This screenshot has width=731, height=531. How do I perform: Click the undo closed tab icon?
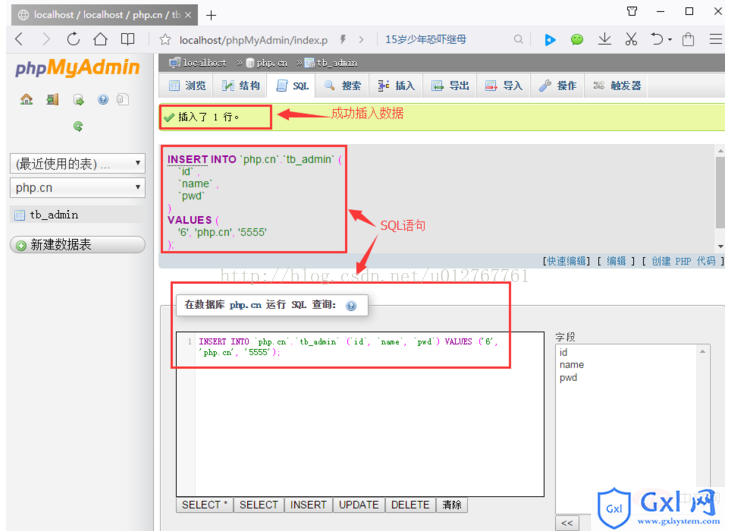pyautogui.click(x=657, y=39)
